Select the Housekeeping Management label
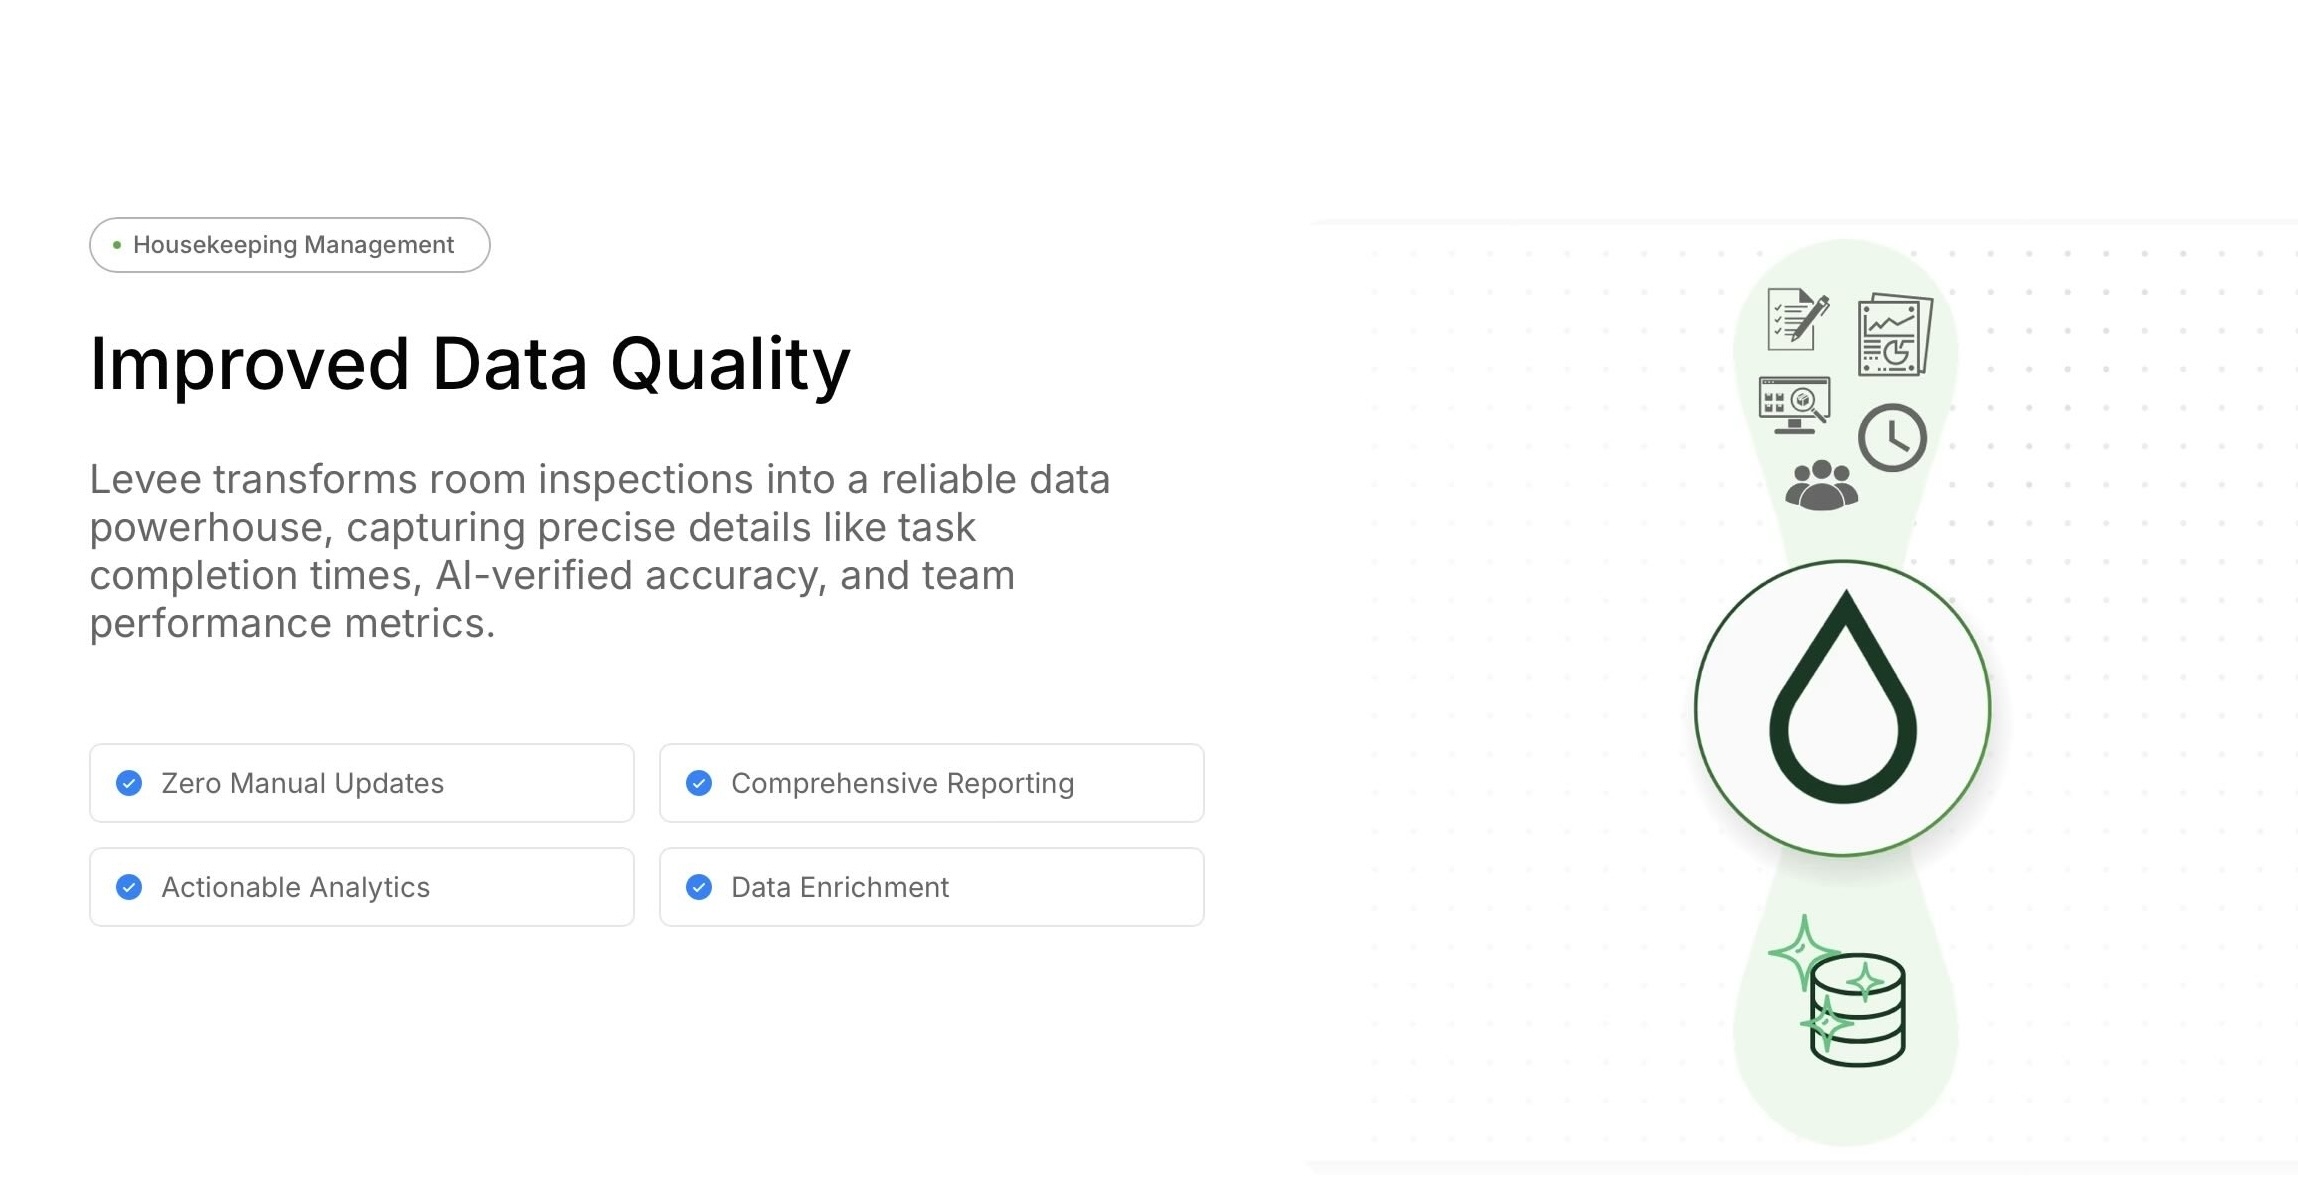Viewport: 2298px width, 1178px height. click(x=293, y=245)
